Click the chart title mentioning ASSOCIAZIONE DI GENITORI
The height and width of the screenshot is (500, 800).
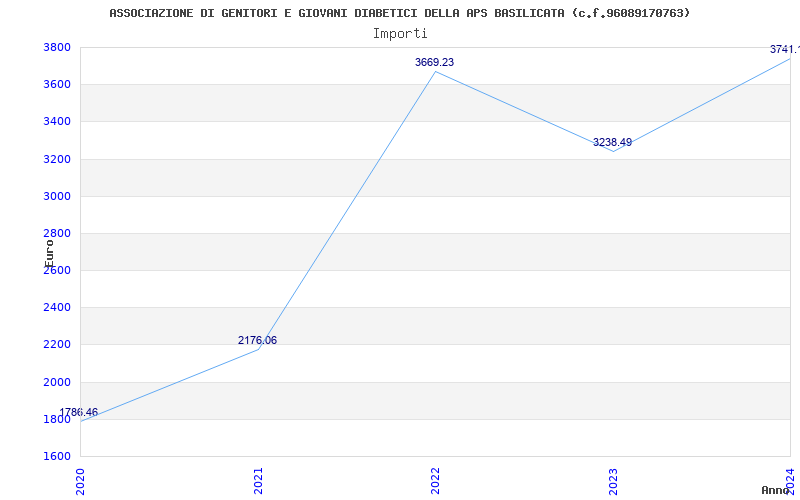(x=399, y=13)
